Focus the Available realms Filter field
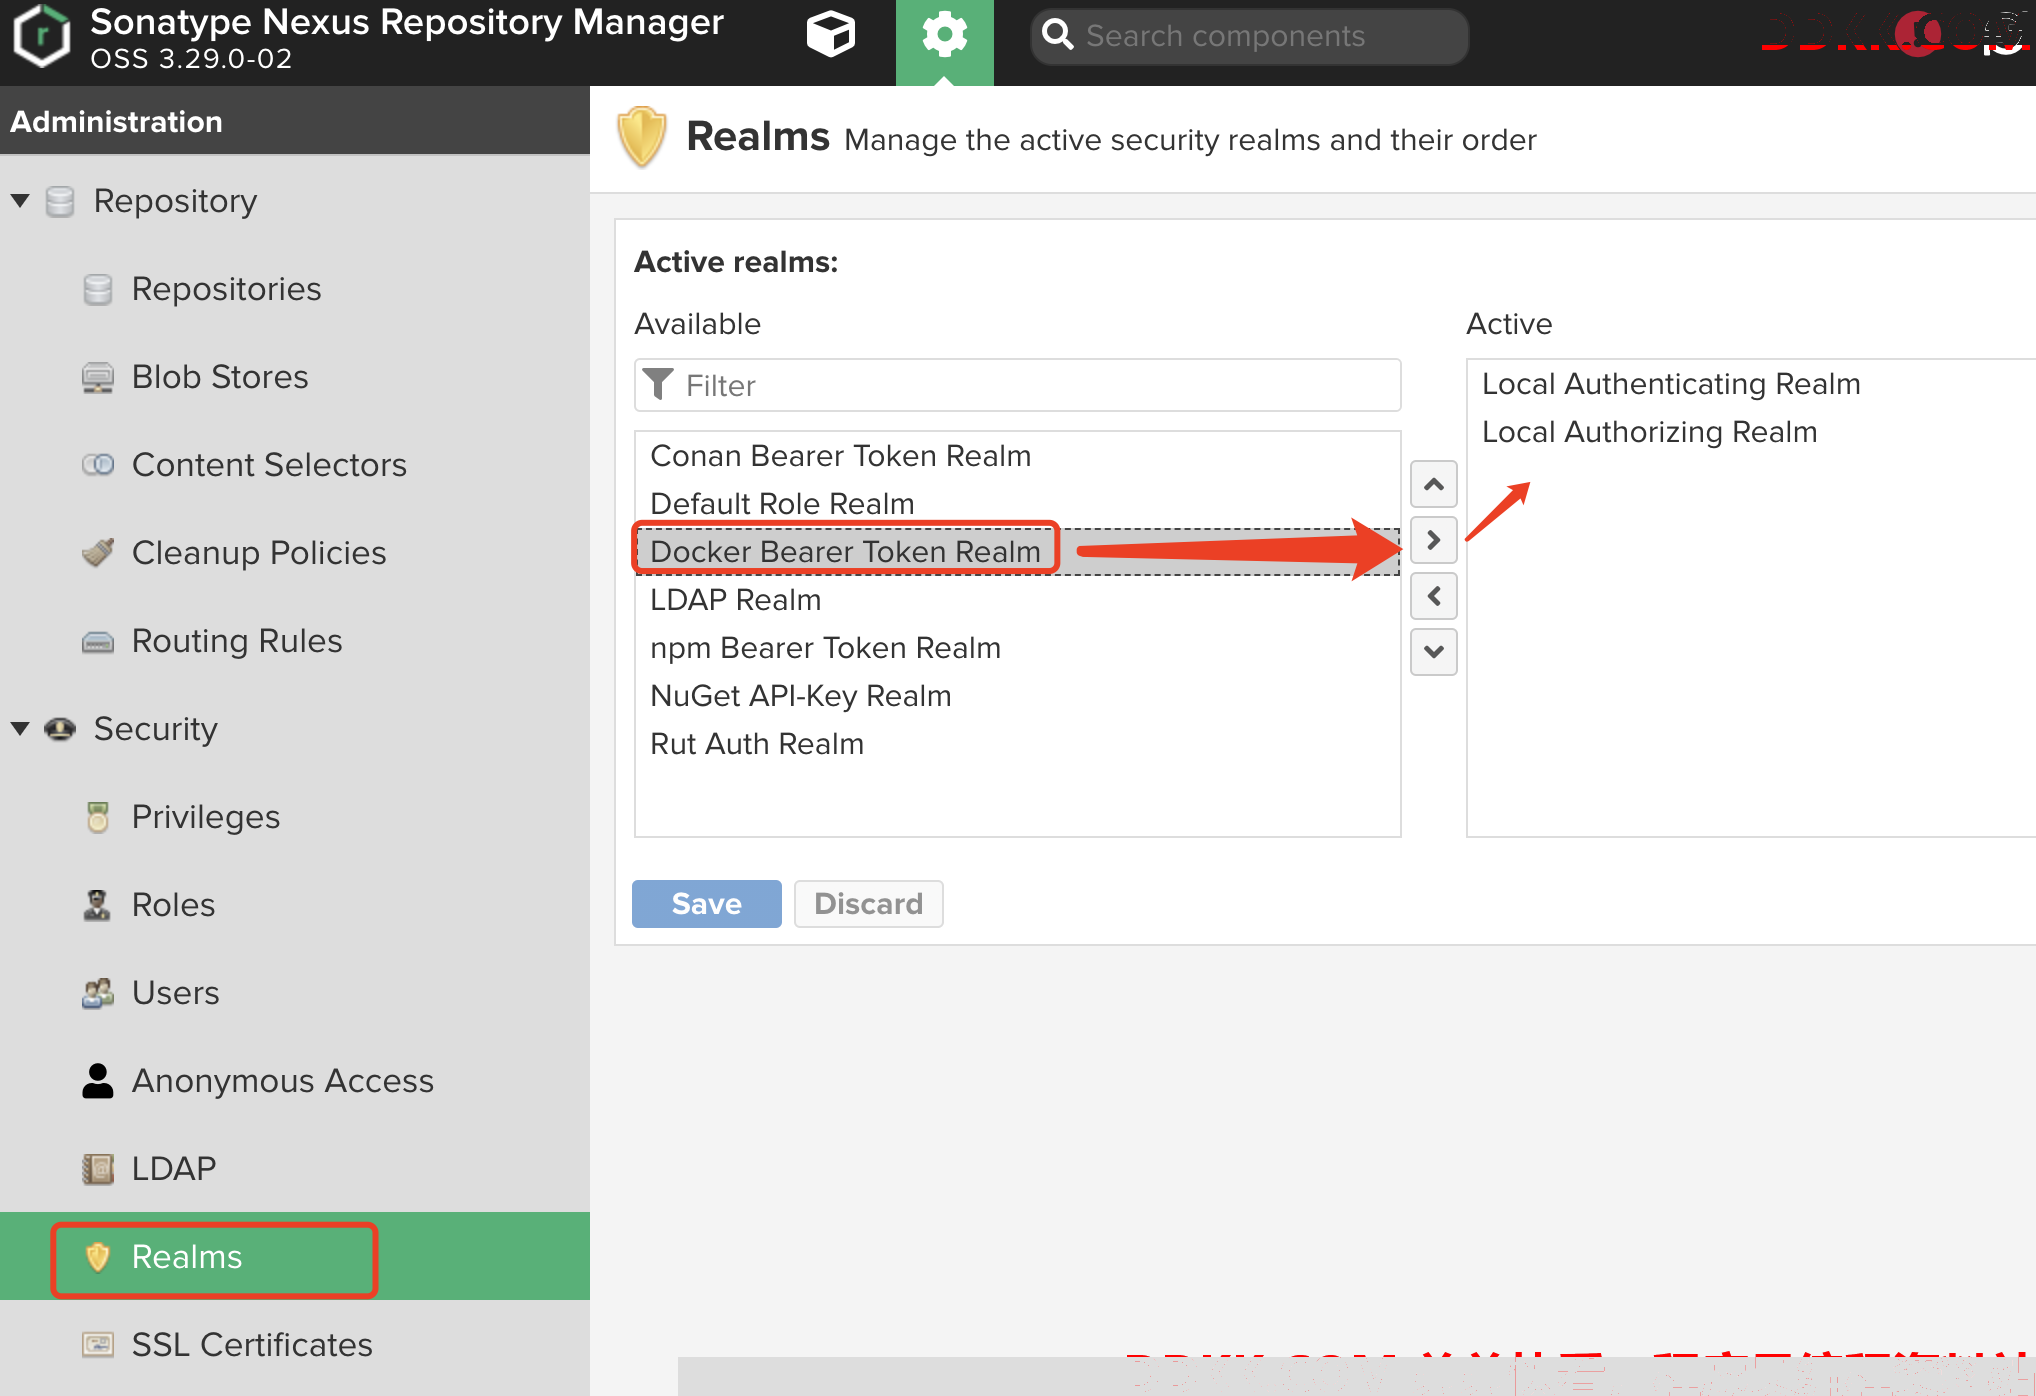 click(x=1018, y=385)
